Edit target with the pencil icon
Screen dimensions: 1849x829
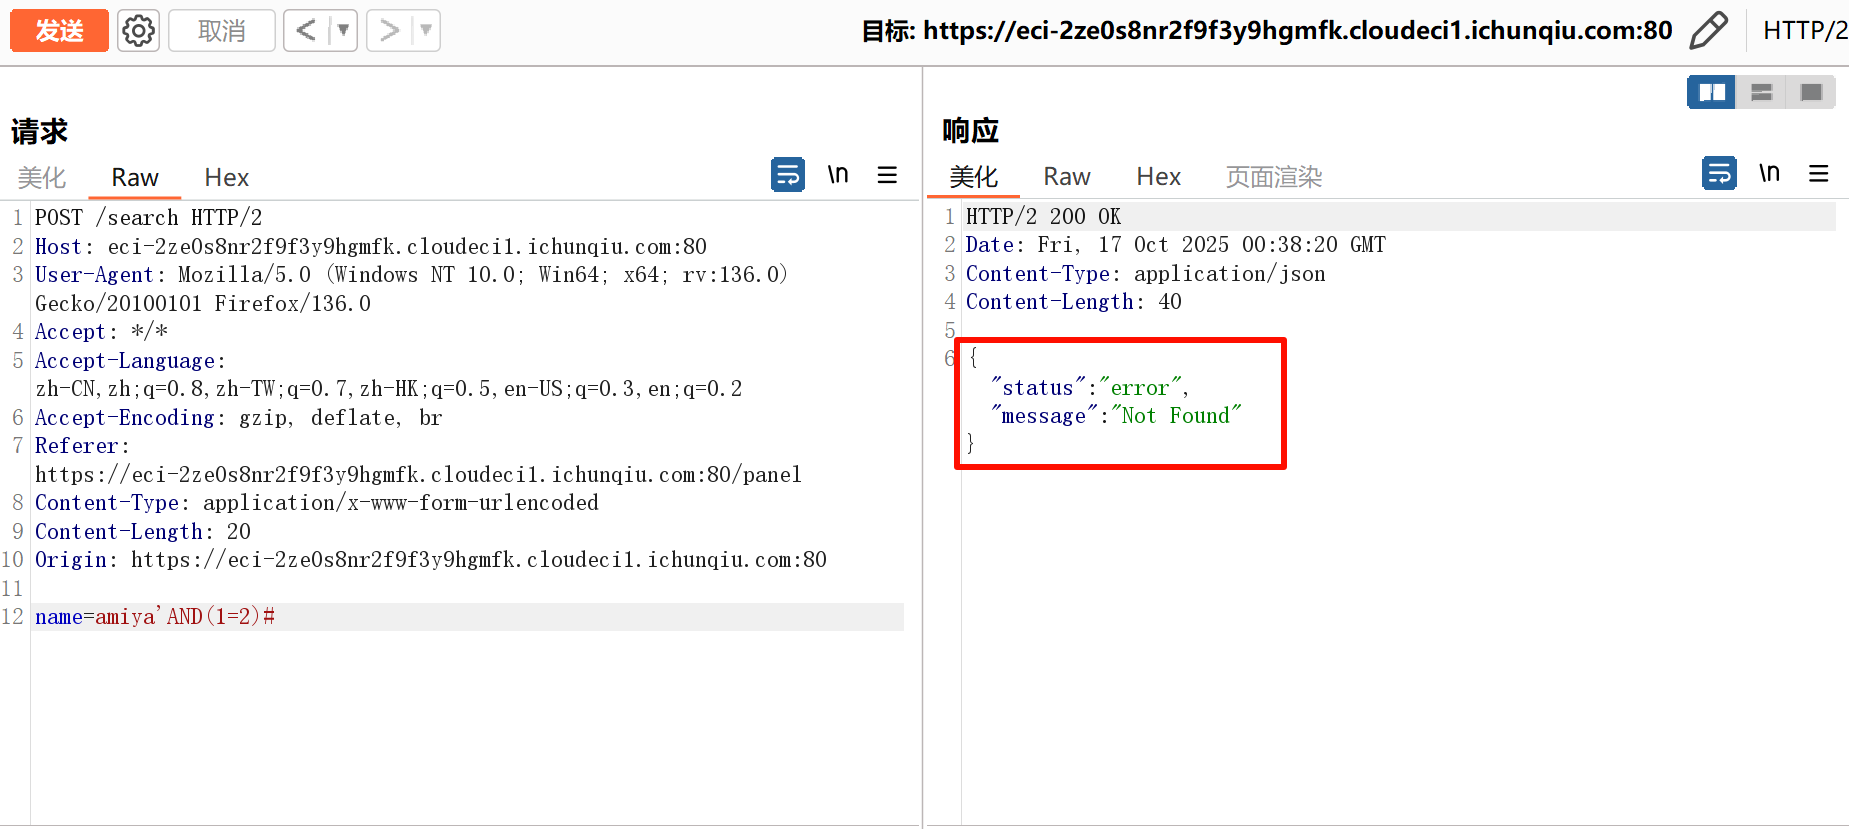tap(1708, 31)
